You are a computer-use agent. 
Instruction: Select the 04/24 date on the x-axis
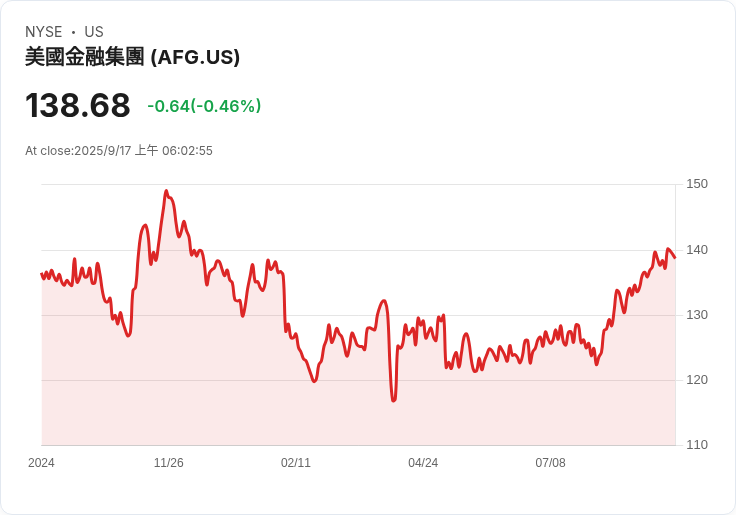pyautogui.click(x=423, y=463)
